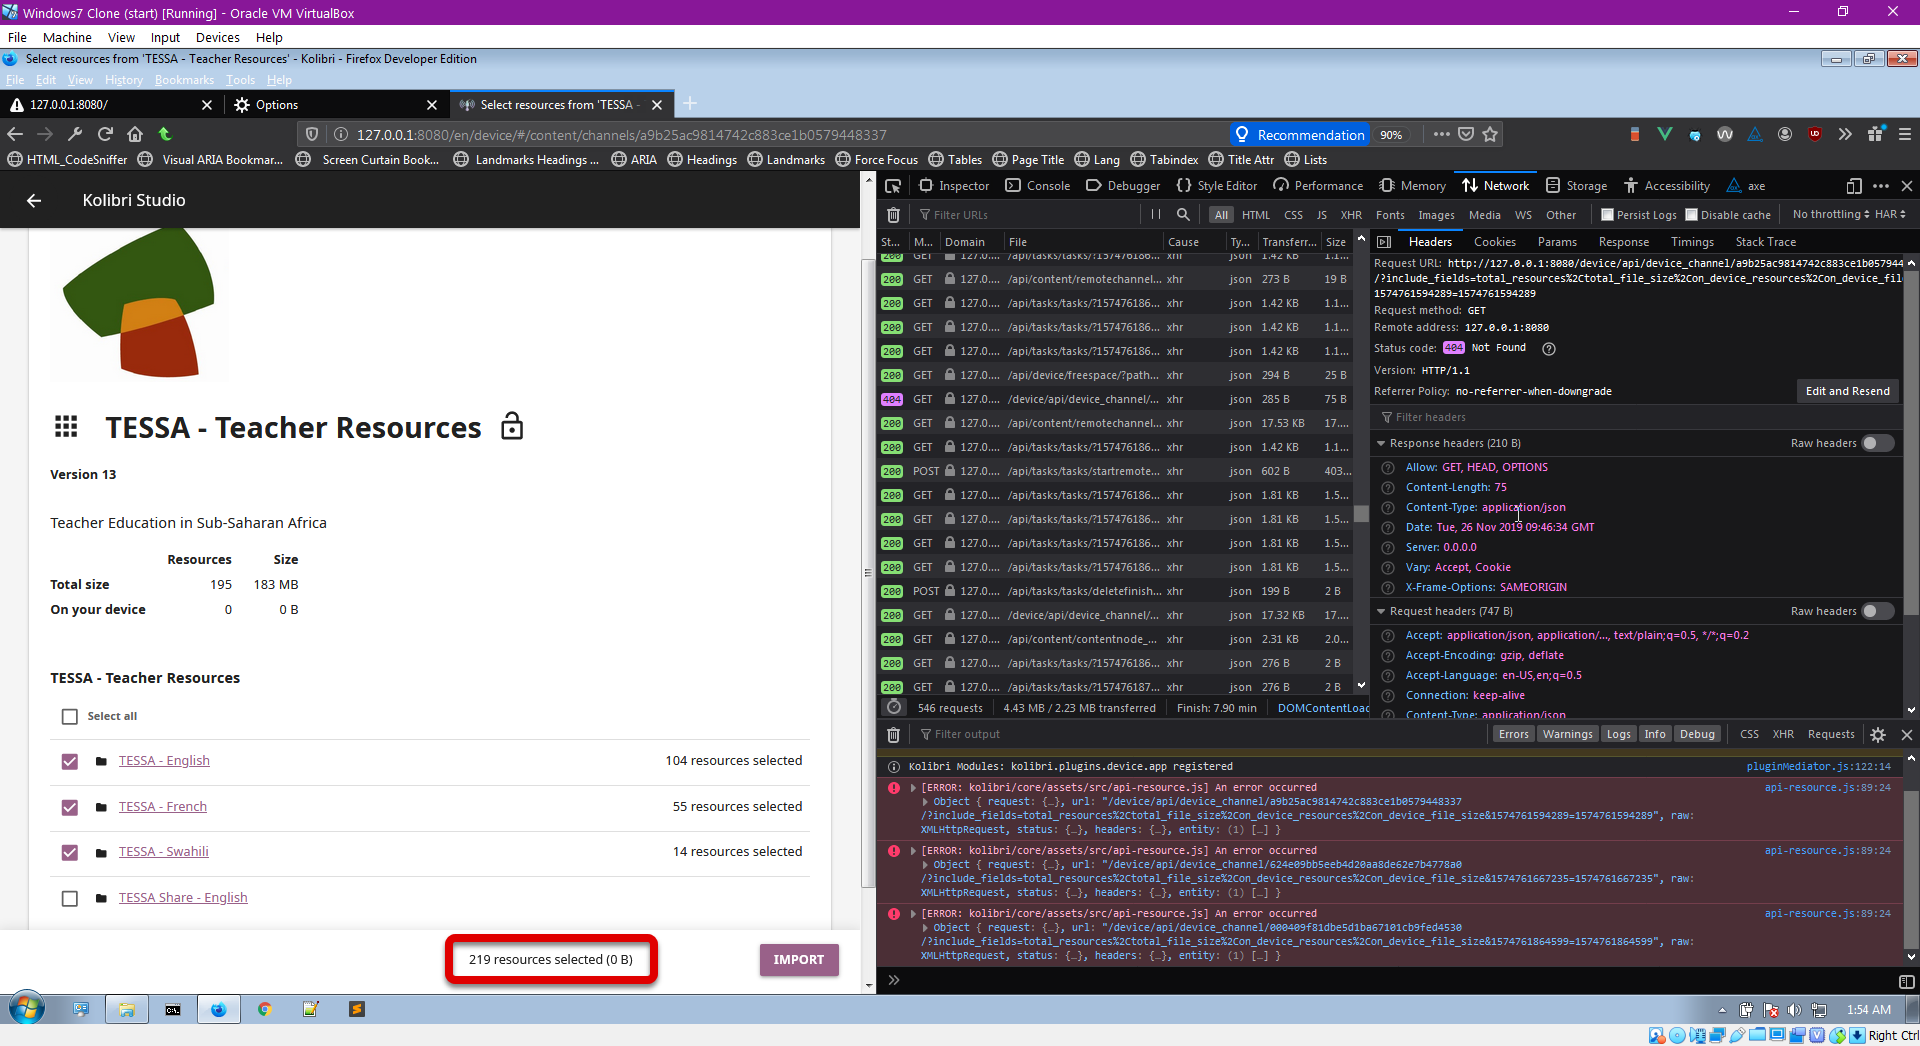Expand second console error entry
Image resolution: width=1920 pixels, height=1046 pixels.
point(913,851)
